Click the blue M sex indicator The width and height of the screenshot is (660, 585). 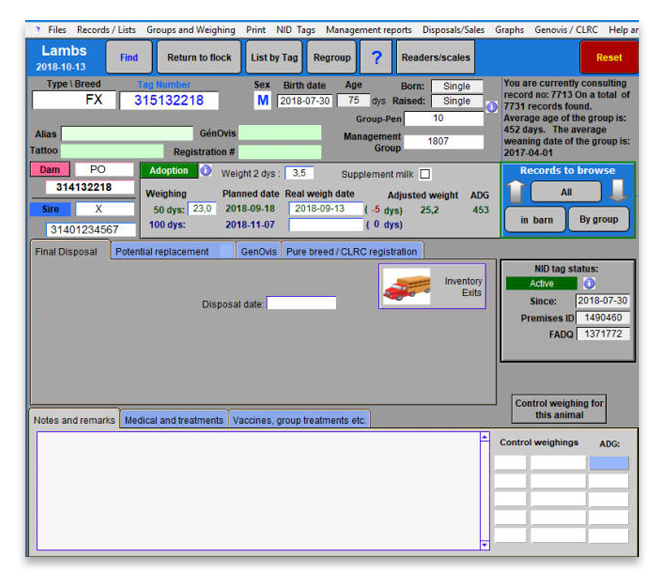(262, 101)
